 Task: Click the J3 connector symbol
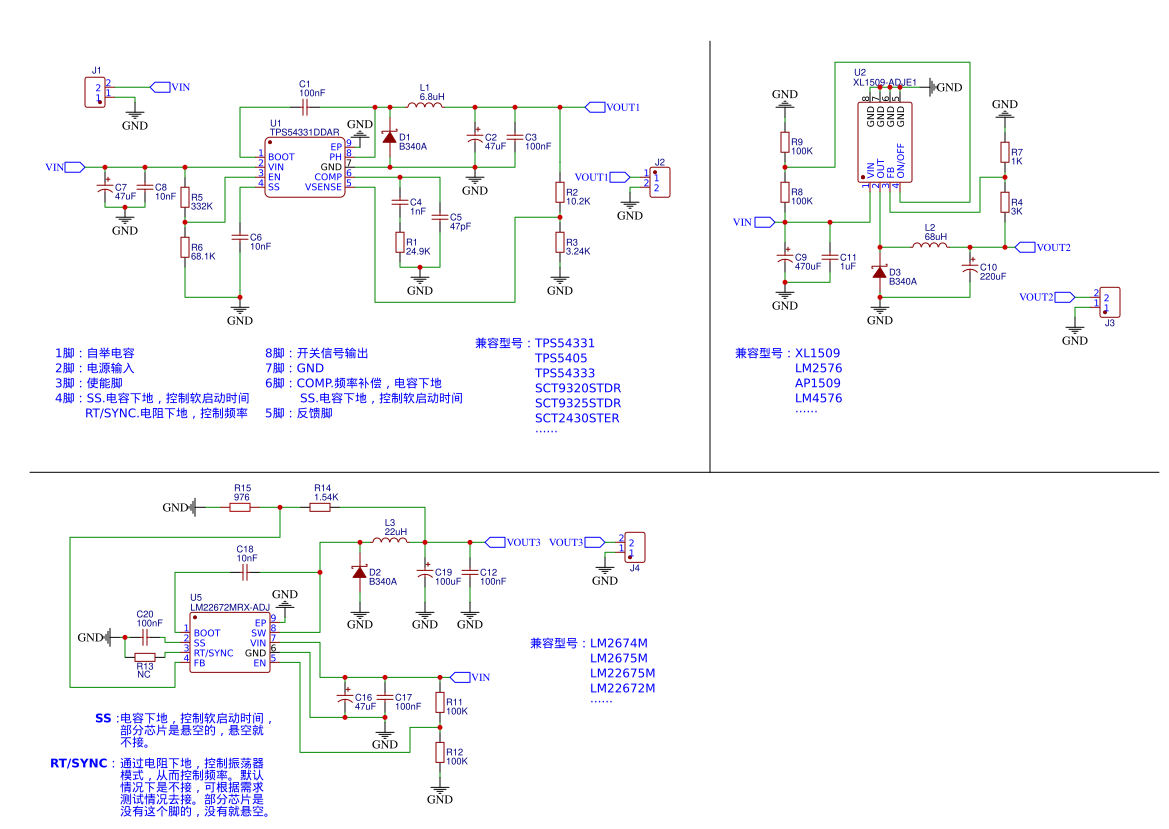1110,302
